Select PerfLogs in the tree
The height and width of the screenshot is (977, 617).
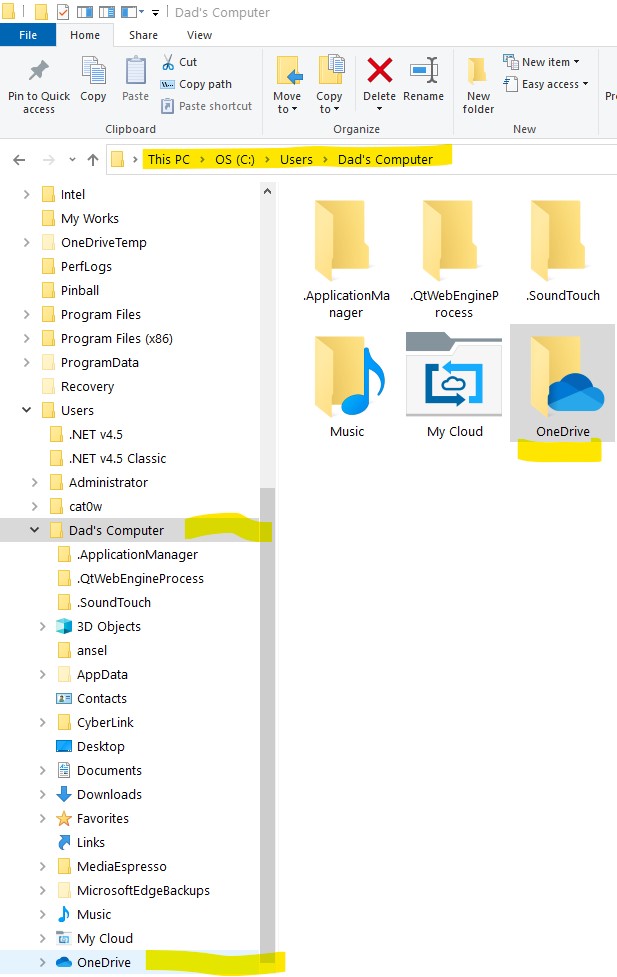[86, 267]
